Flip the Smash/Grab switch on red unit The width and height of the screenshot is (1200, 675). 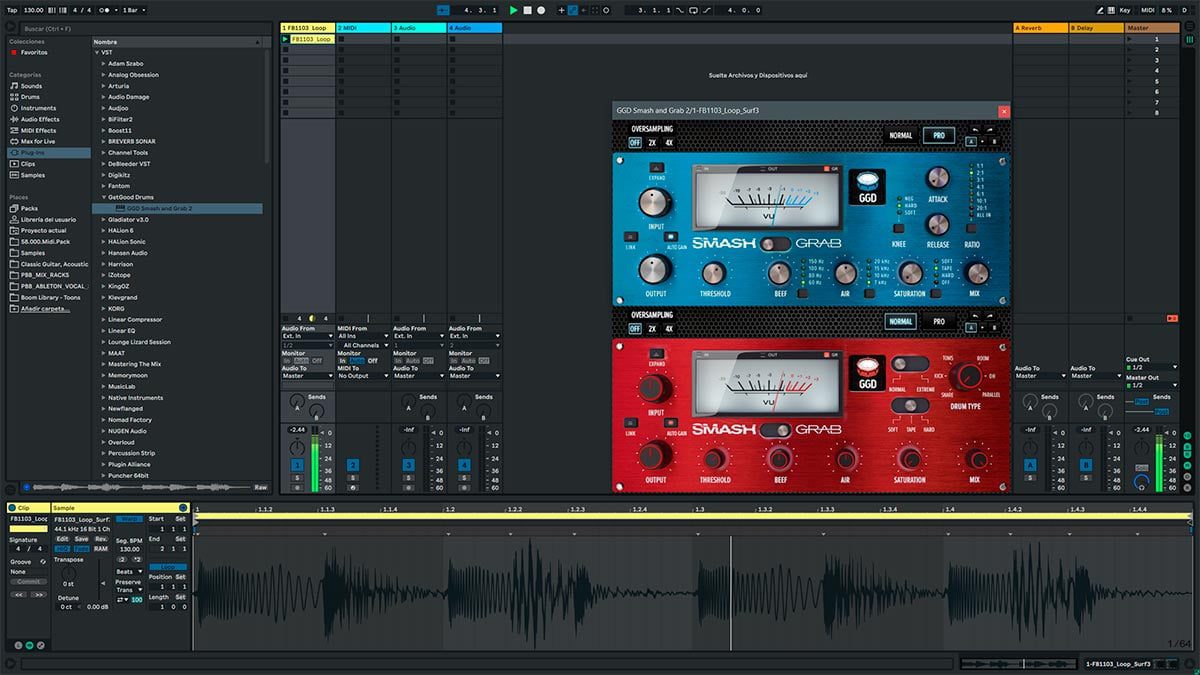775,430
